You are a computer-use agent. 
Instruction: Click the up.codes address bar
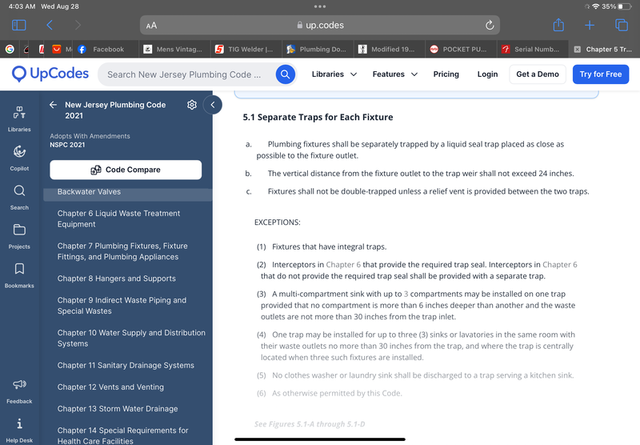tap(320, 25)
